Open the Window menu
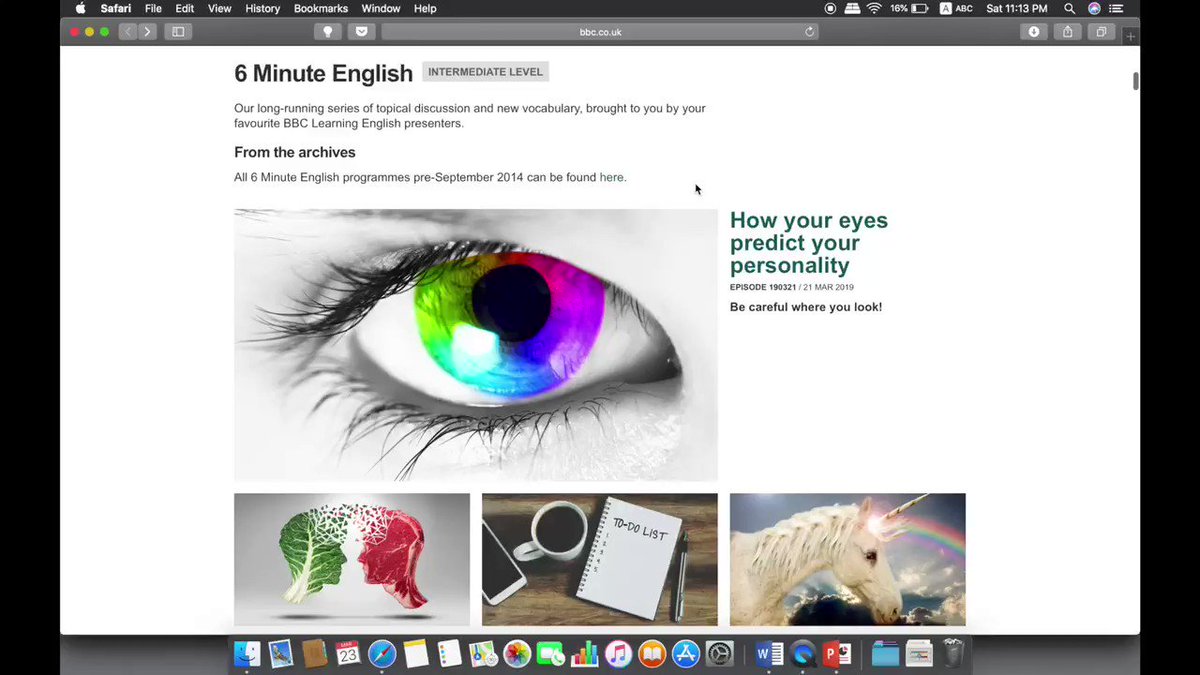Image resolution: width=1200 pixels, height=675 pixels. pos(381,8)
